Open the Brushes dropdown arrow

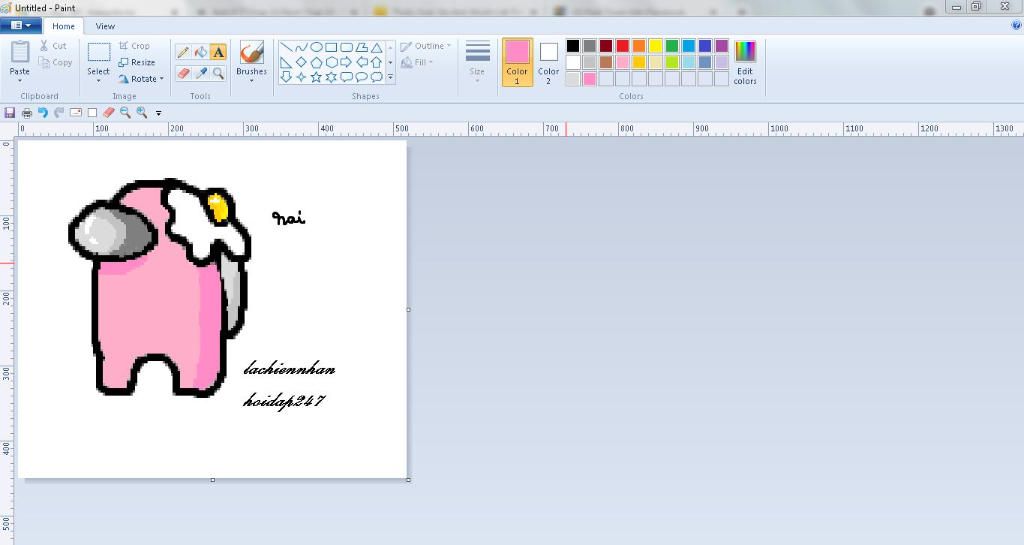click(x=251, y=81)
